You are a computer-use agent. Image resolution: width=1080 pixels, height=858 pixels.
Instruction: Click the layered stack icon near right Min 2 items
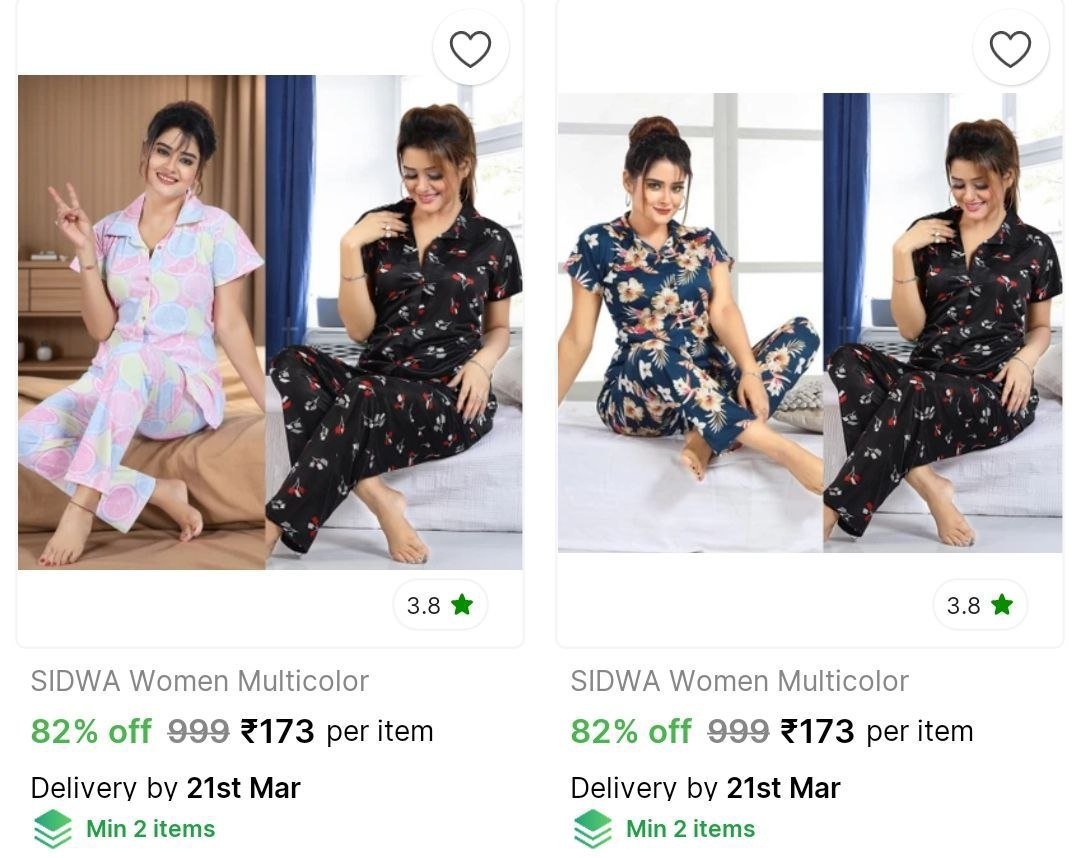(594, 828)
